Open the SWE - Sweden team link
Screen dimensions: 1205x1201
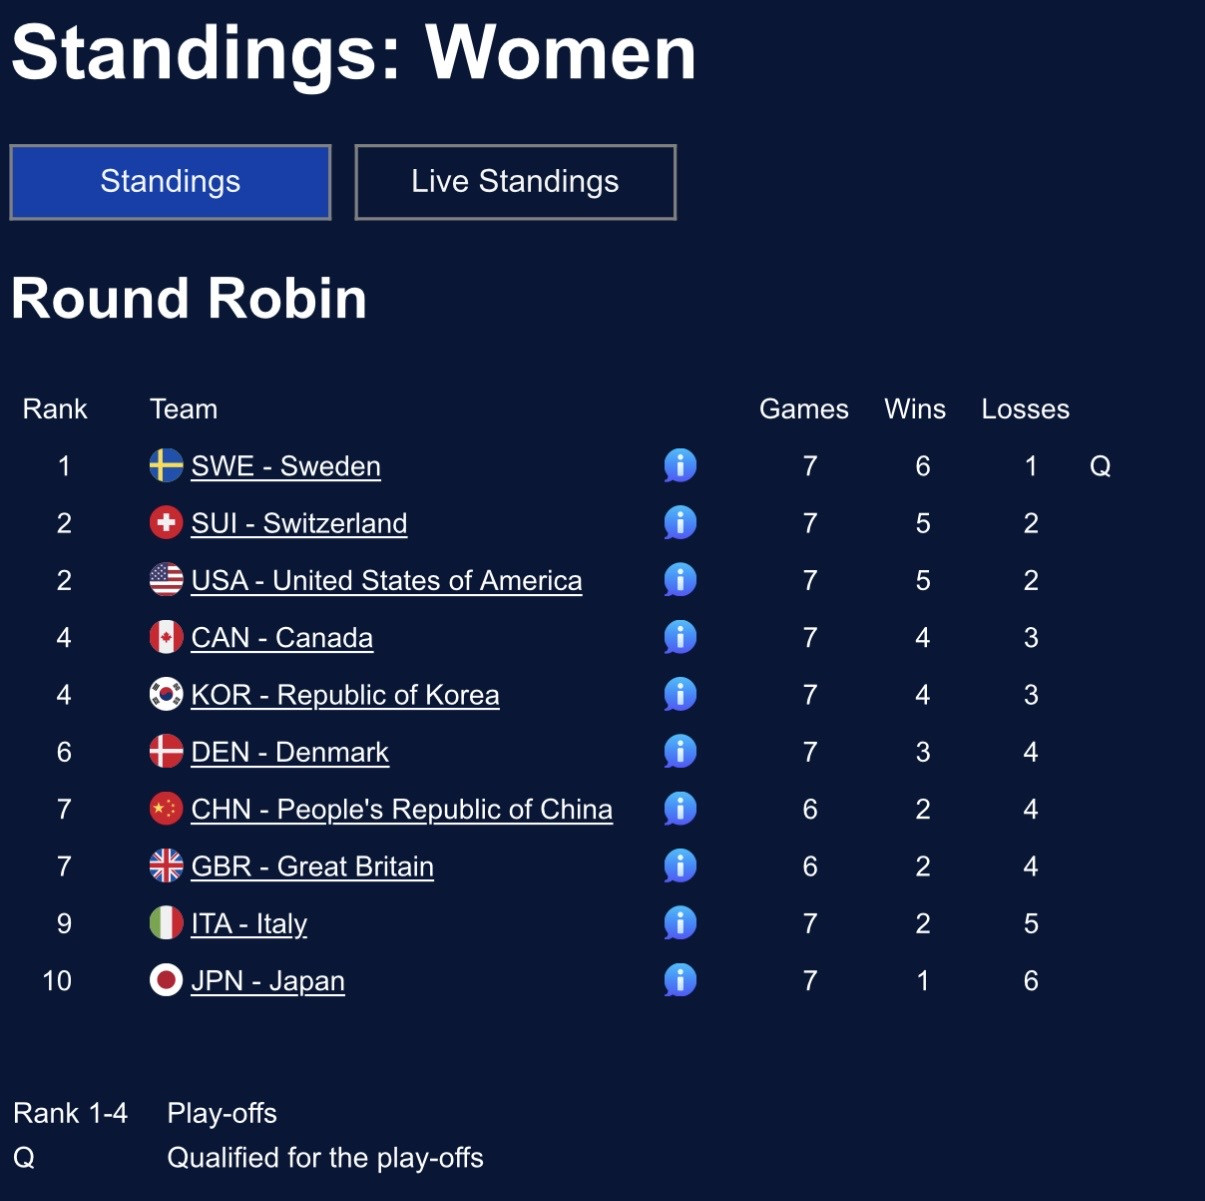tap(285, 467)
